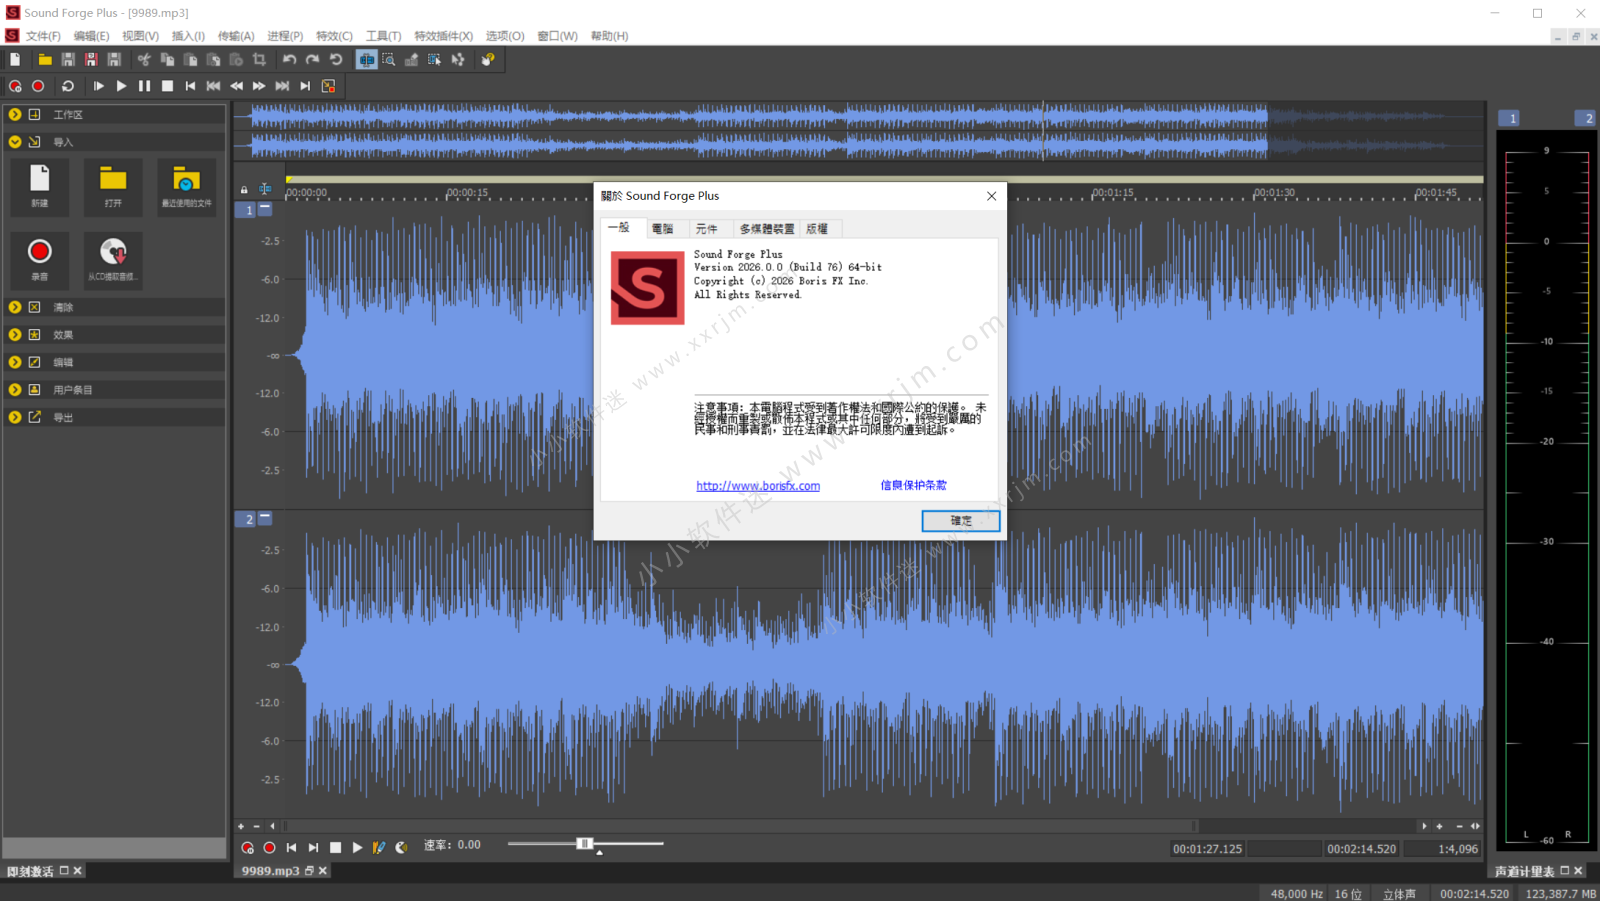This screenshot has height=901, width=1600.
Task: Open file with yellow folder toolbar icon
Action: click(x=45, y=60)
